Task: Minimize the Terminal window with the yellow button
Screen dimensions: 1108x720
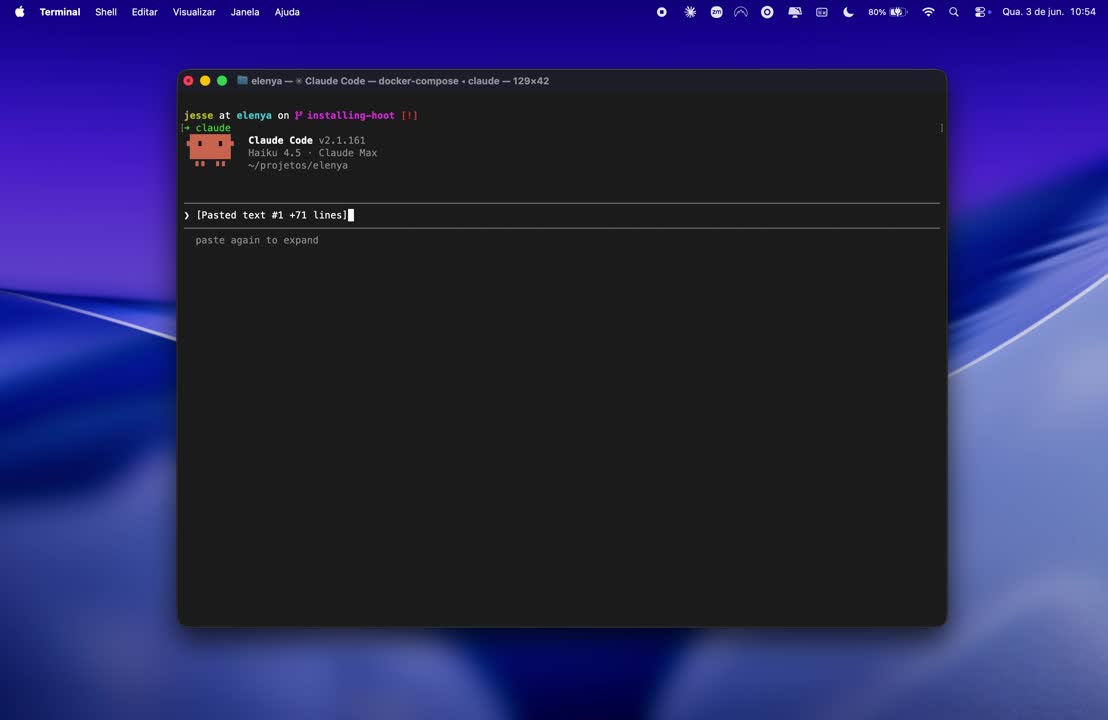Action: tap(205, 81)
